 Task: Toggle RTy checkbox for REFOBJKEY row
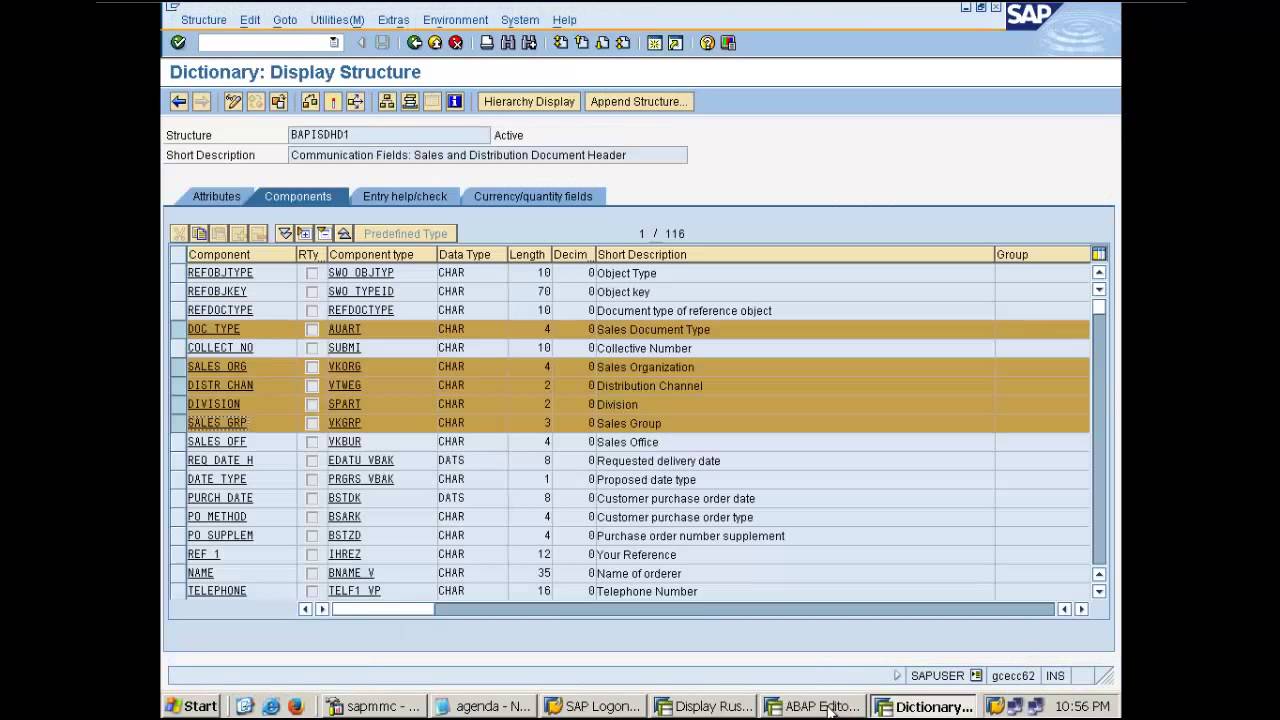click(312, 292)
